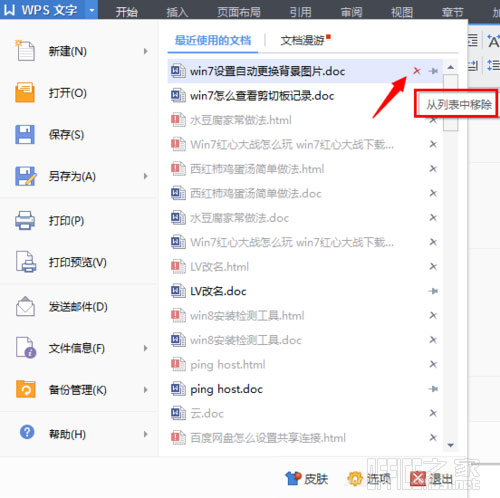Screen dimensions: 500x498
Task: Choose 打印预览(V) menu entry
Action: [x=79, y=262]
